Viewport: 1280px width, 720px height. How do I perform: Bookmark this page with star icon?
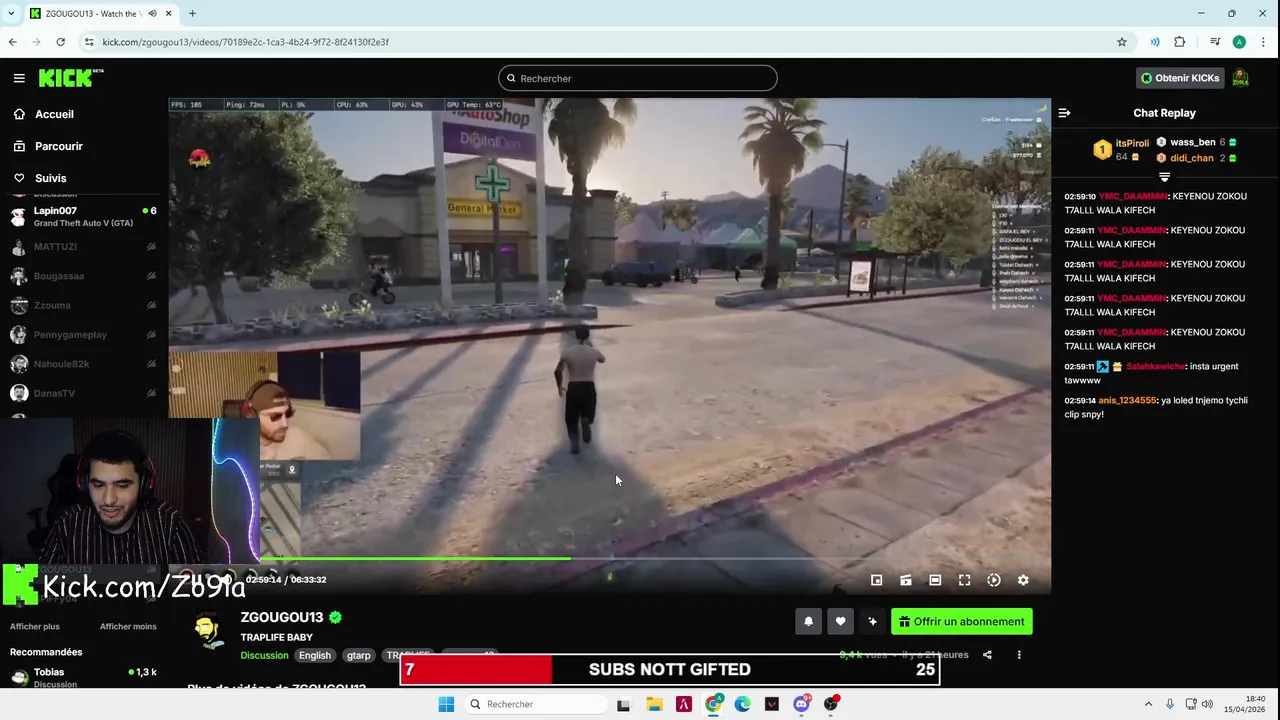pyautogui.click(x=1122, y=42)
